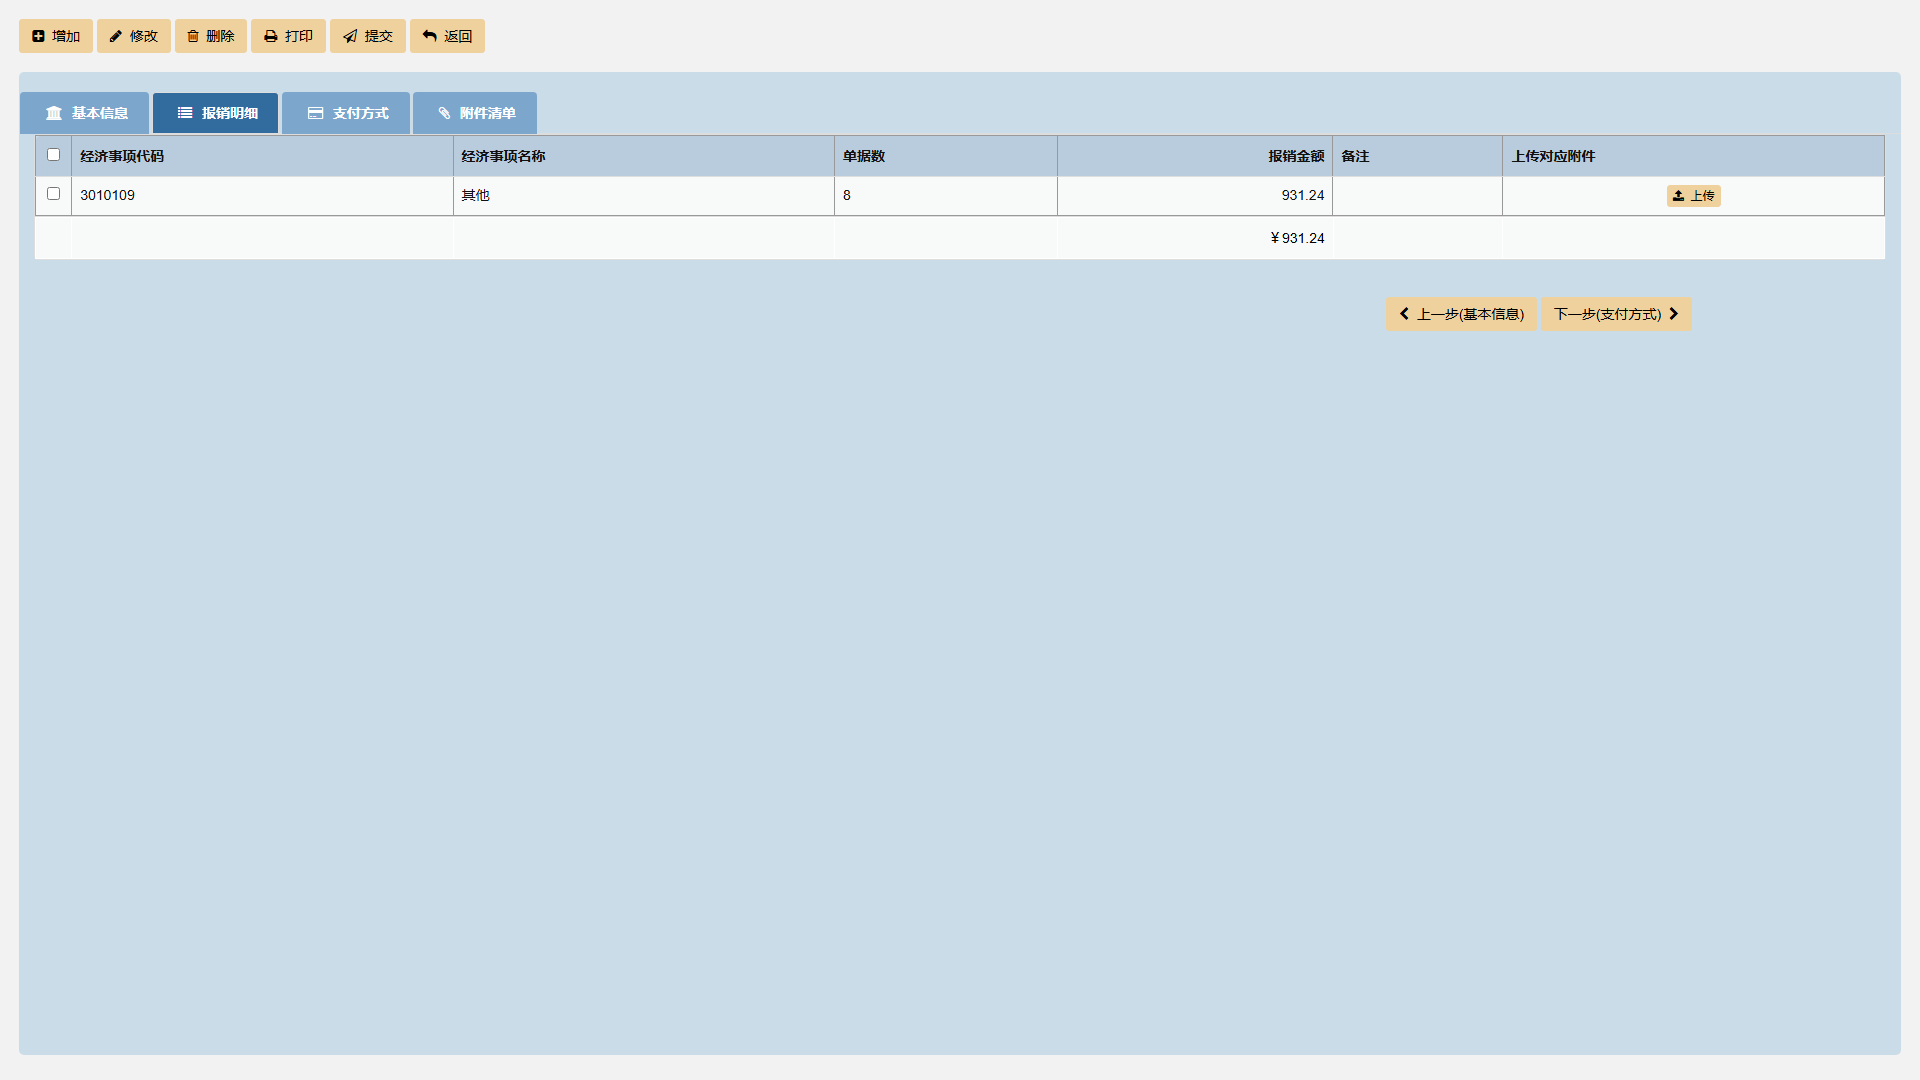Click the 单据数 column header

pyautogui.click(x=946, y=156)
